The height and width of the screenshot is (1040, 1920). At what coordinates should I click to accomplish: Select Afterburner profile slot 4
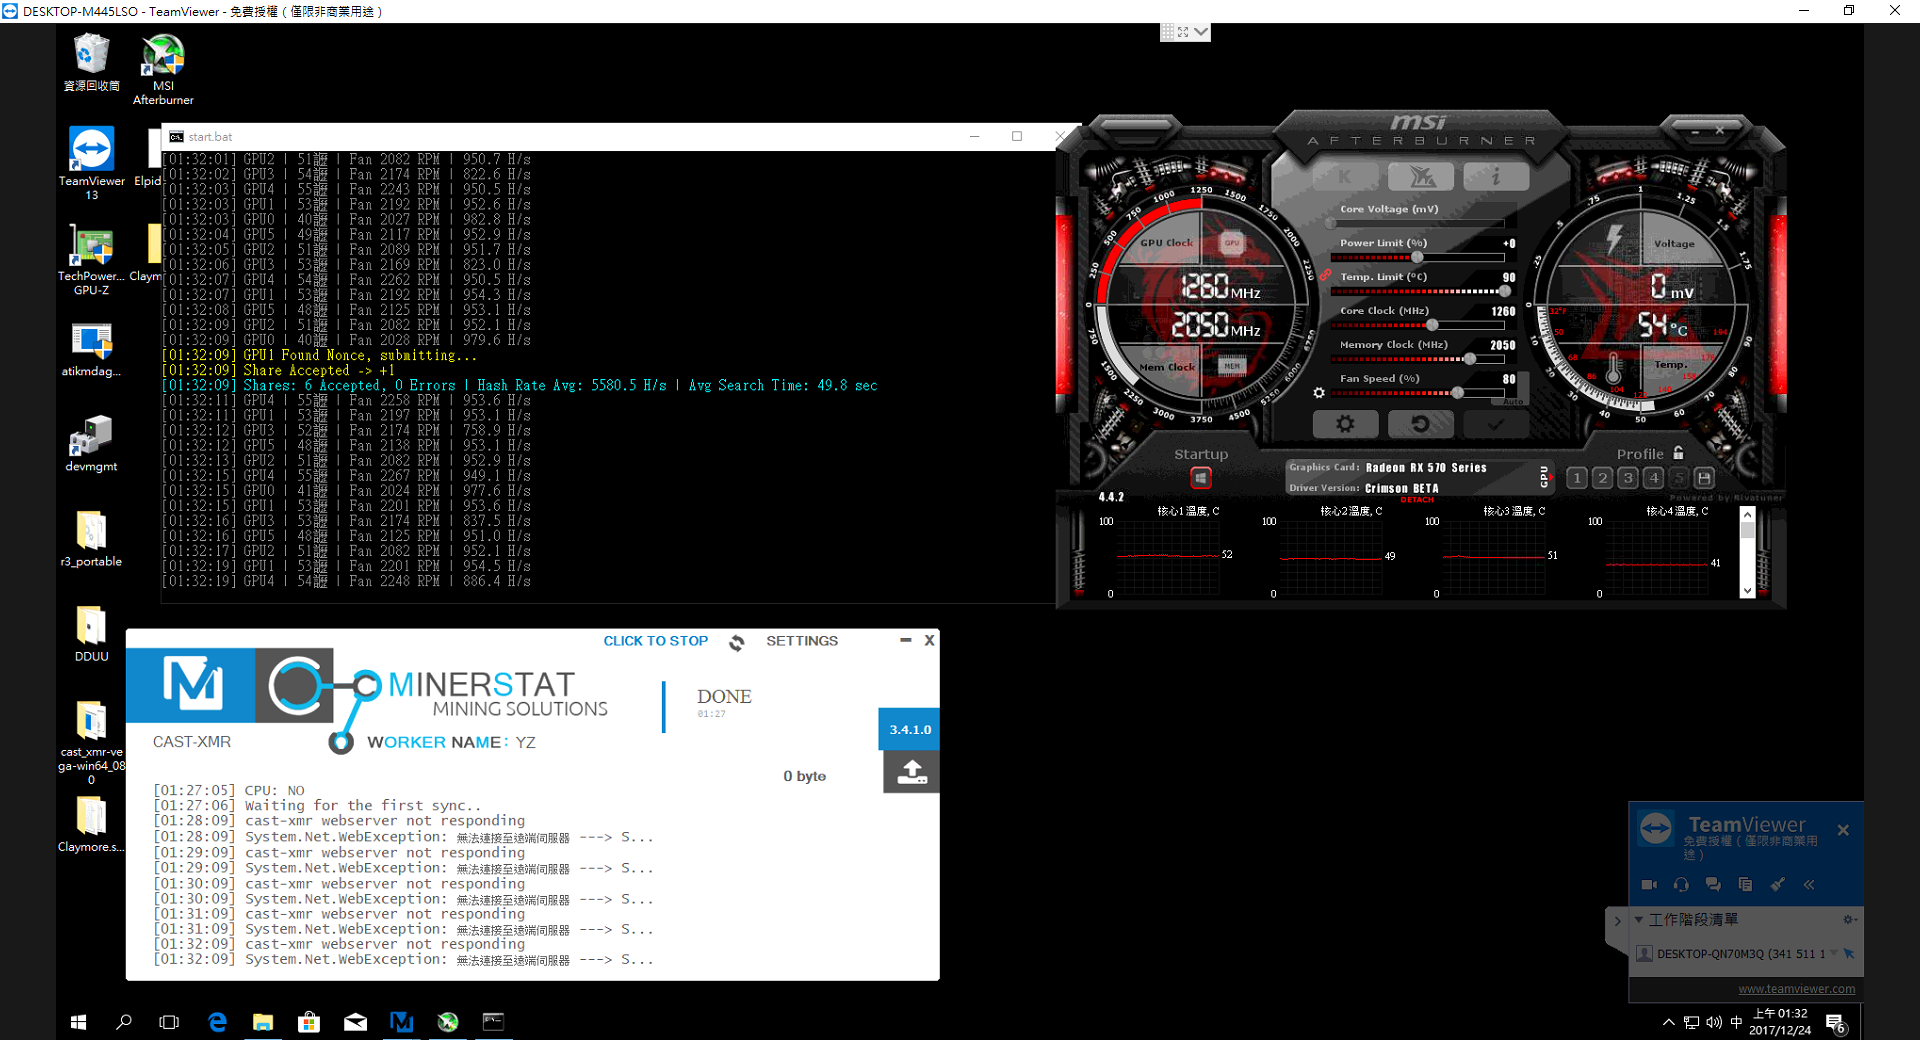click(x=1654, y=478)
